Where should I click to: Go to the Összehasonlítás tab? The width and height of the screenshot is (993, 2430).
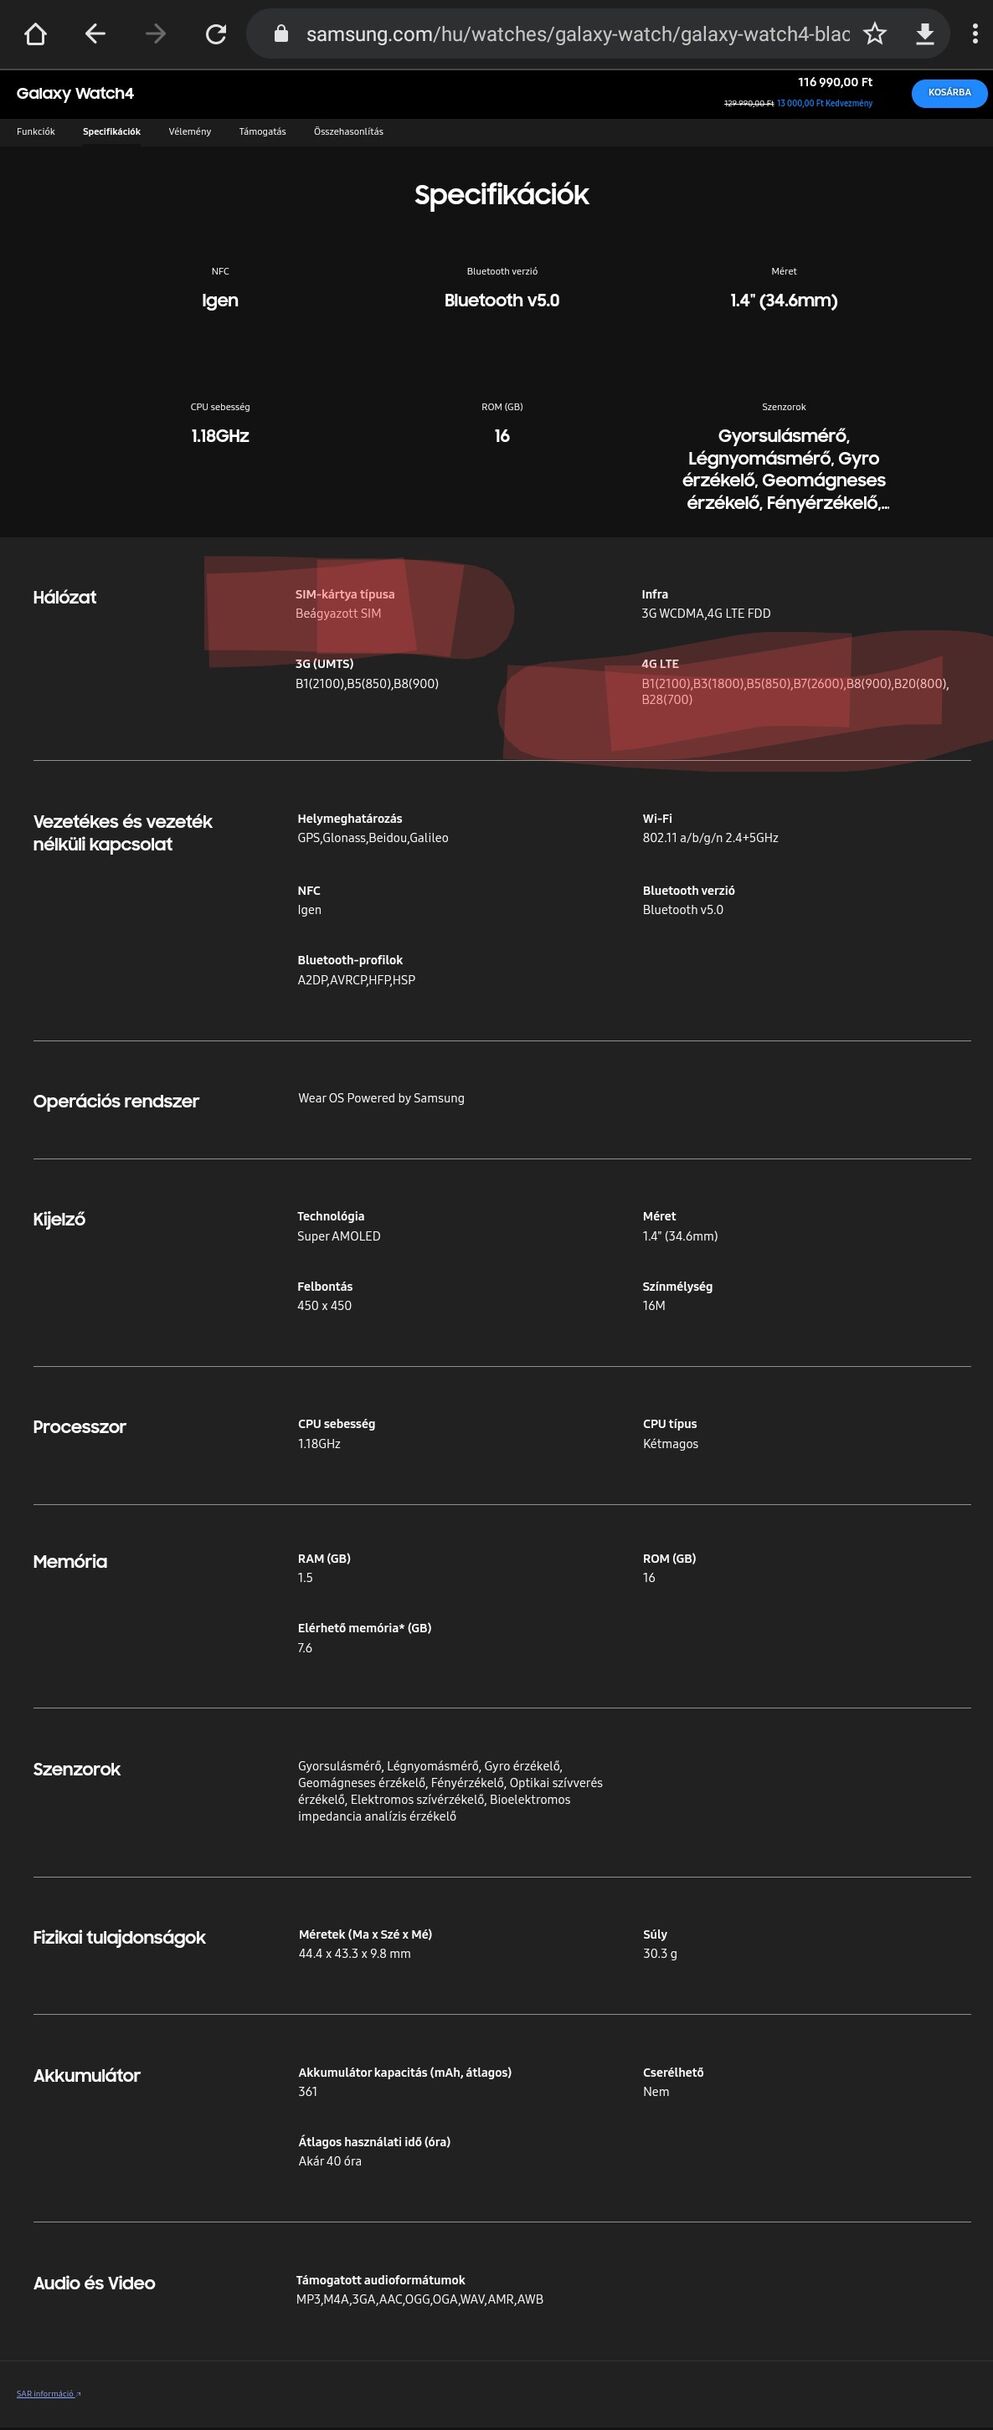348,131
